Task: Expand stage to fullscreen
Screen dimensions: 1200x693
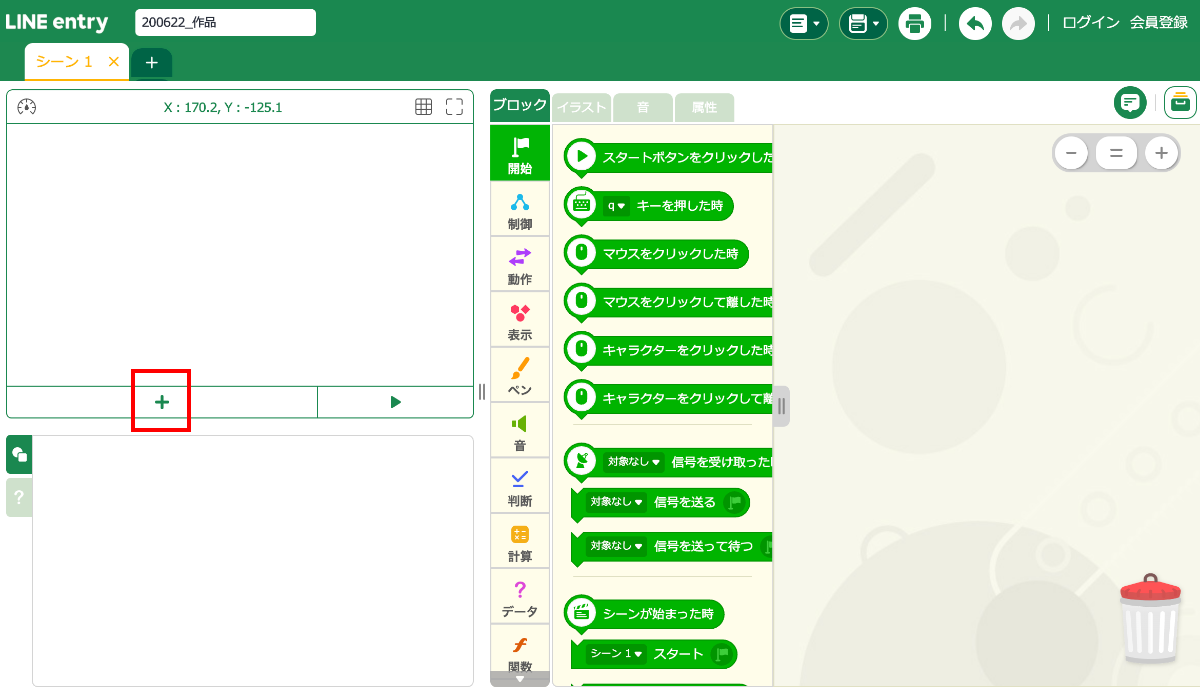Action: [454, 107]
